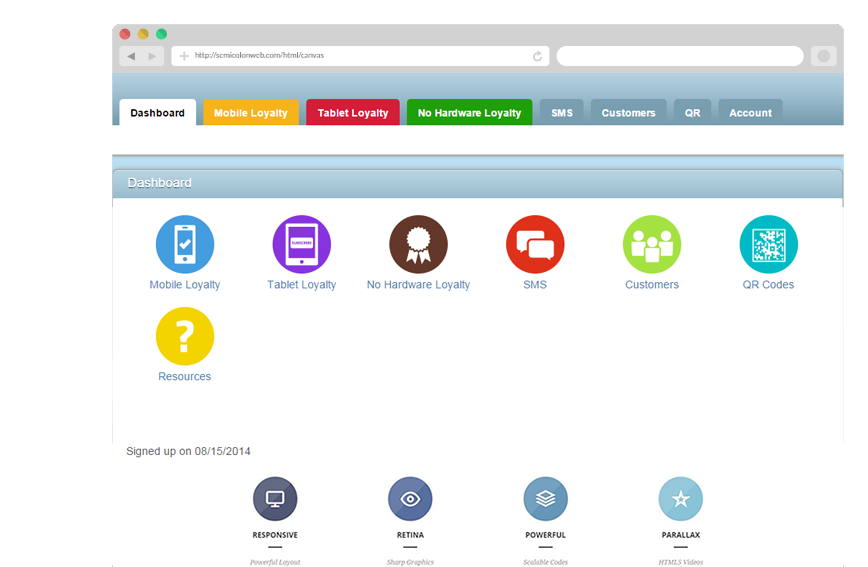
Task: Open the teal QR Codes icon
Action: tap(769, 244)
